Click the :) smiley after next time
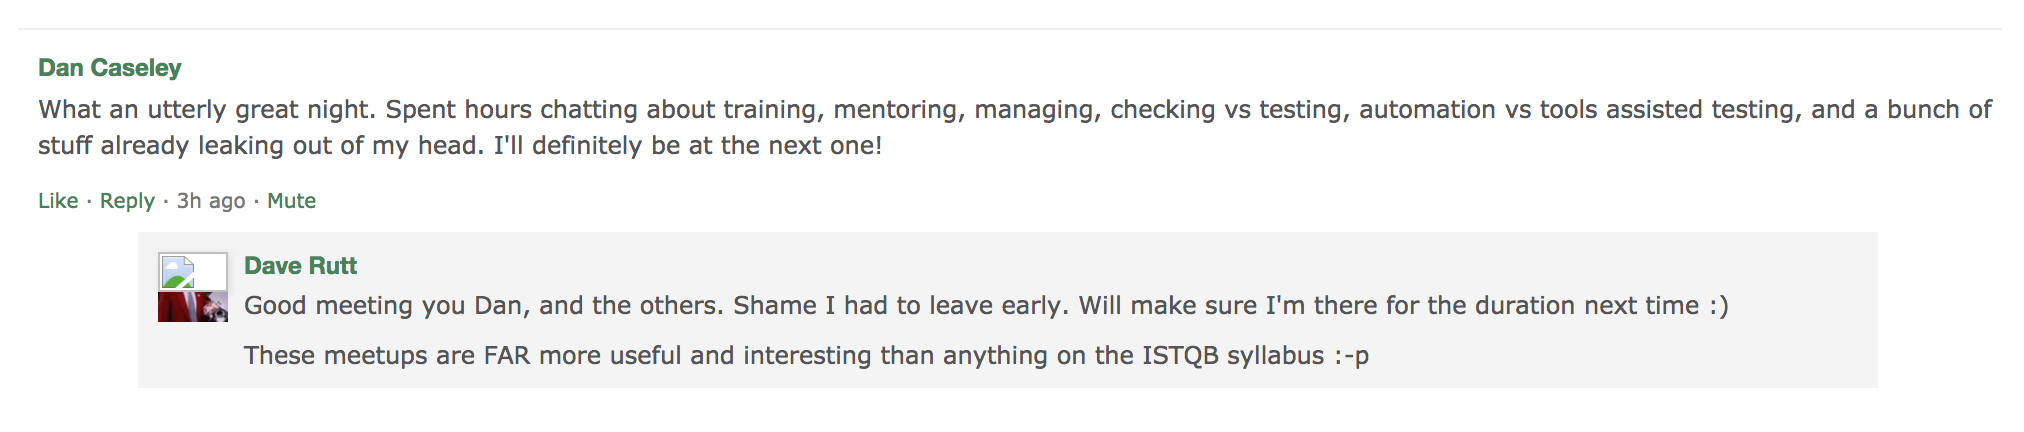 tap(1718, 306)
